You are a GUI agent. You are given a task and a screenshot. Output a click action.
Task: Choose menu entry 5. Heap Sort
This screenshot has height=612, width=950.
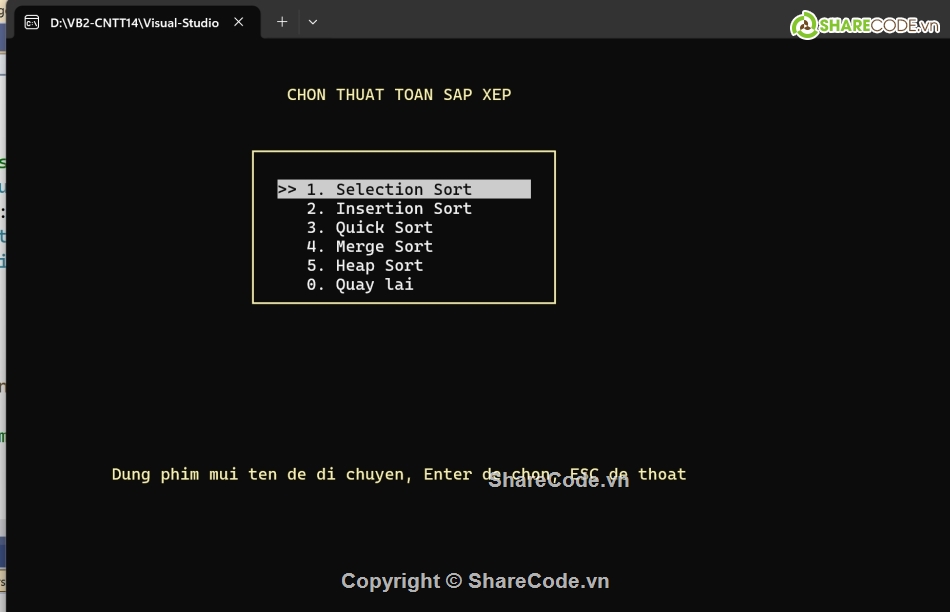point(365,265)
